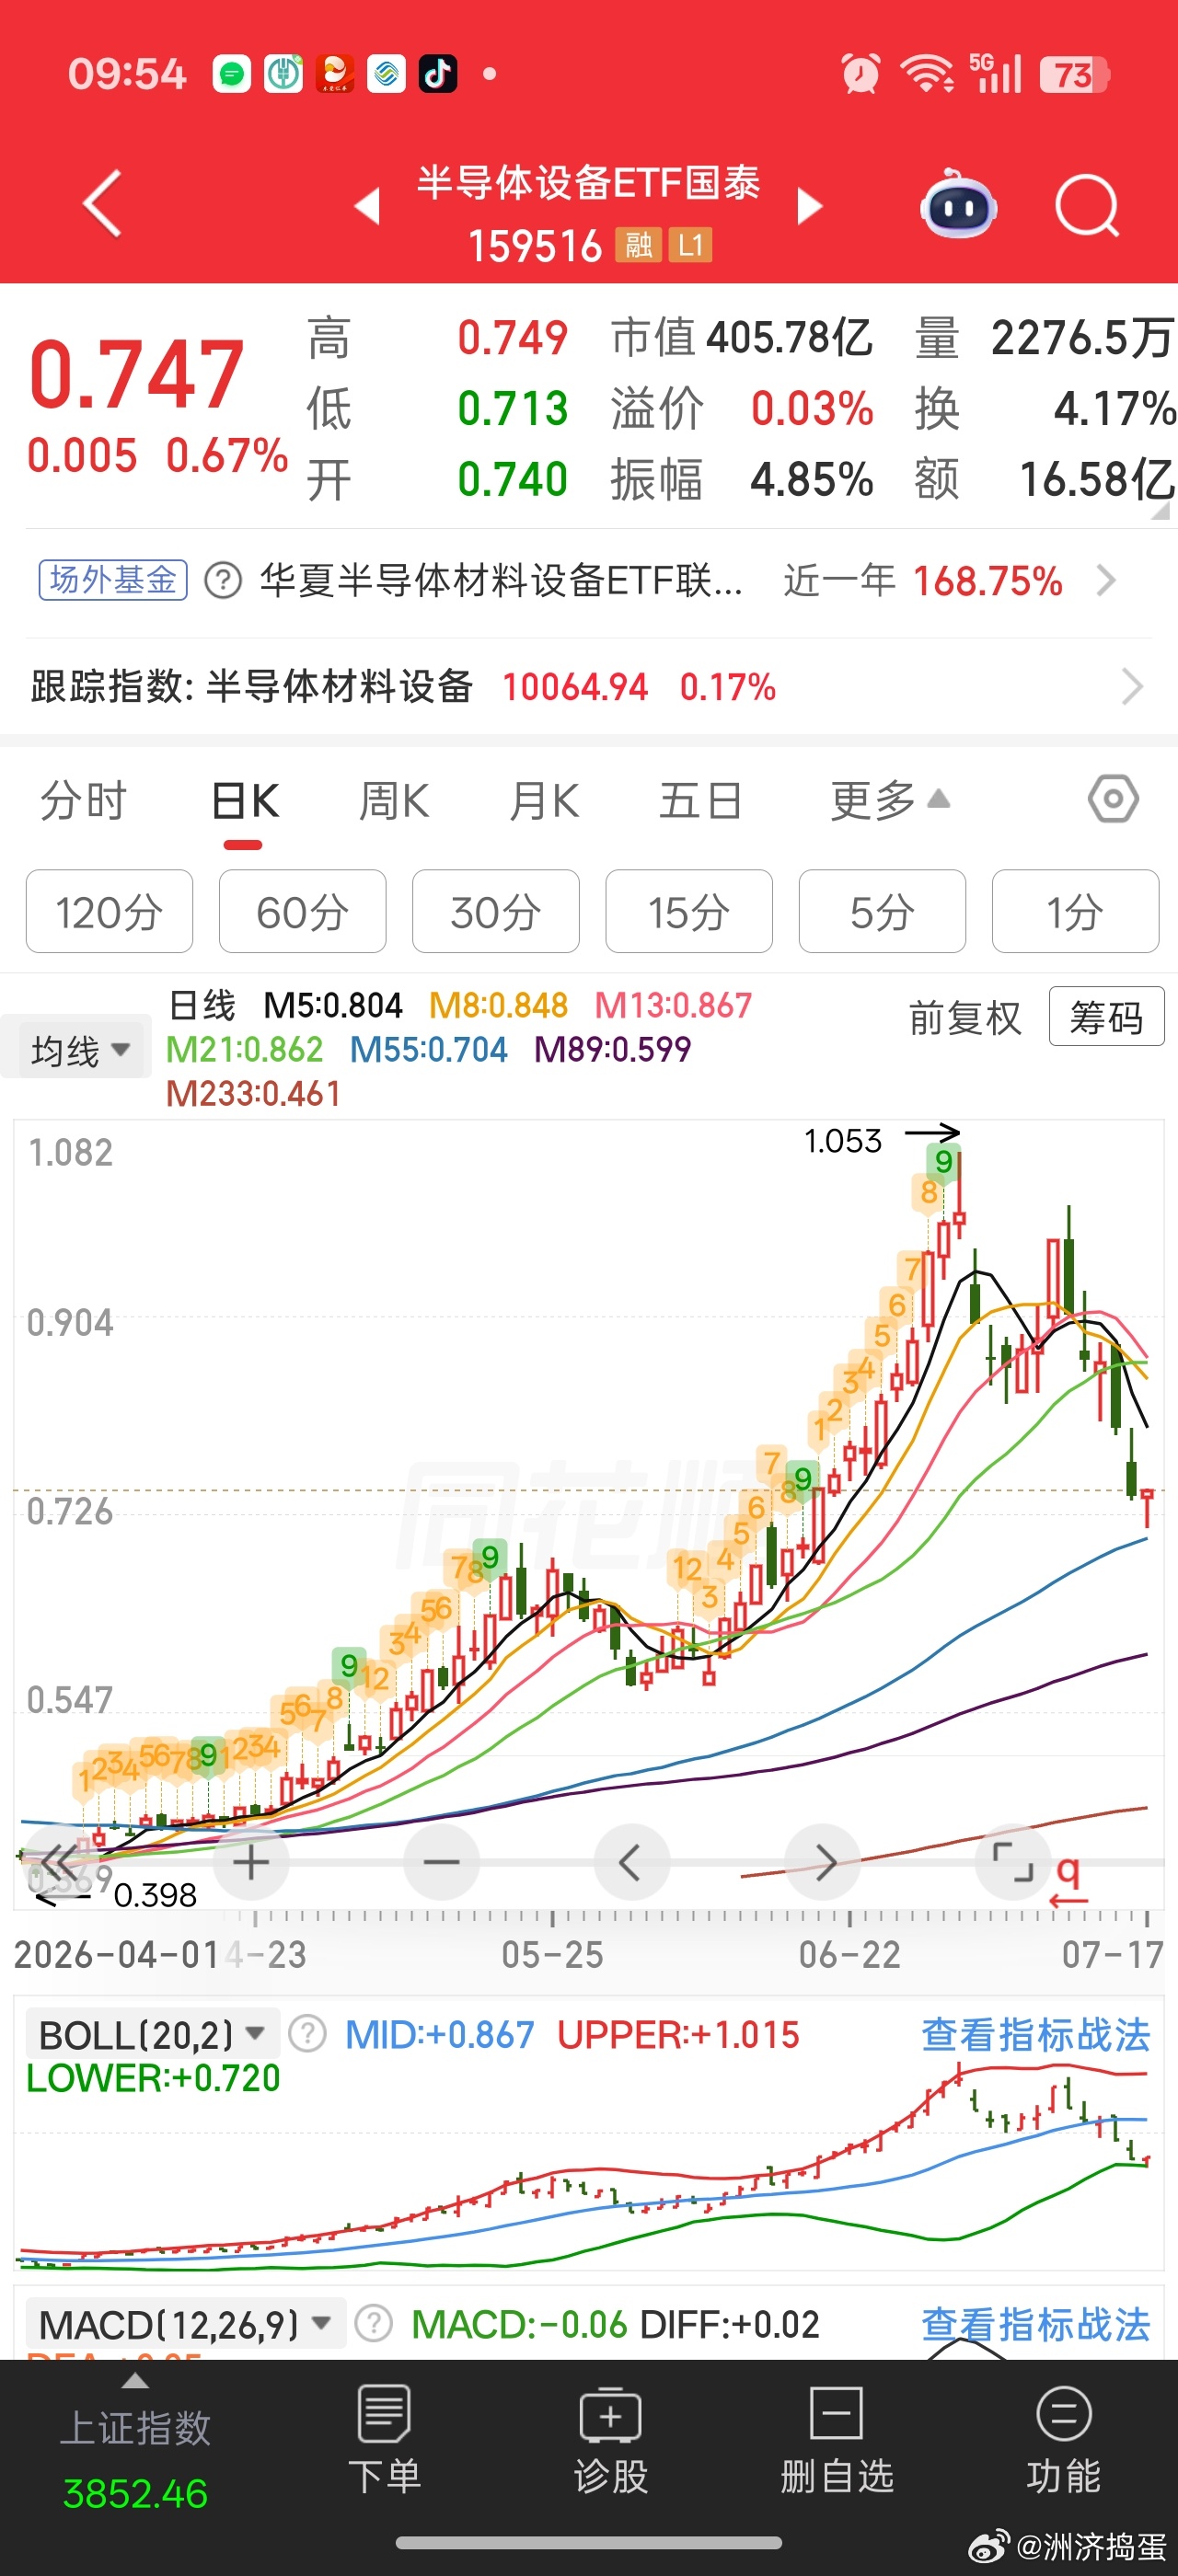Expand the 跟踪指数 row chevron

(x=1131, y=686)
